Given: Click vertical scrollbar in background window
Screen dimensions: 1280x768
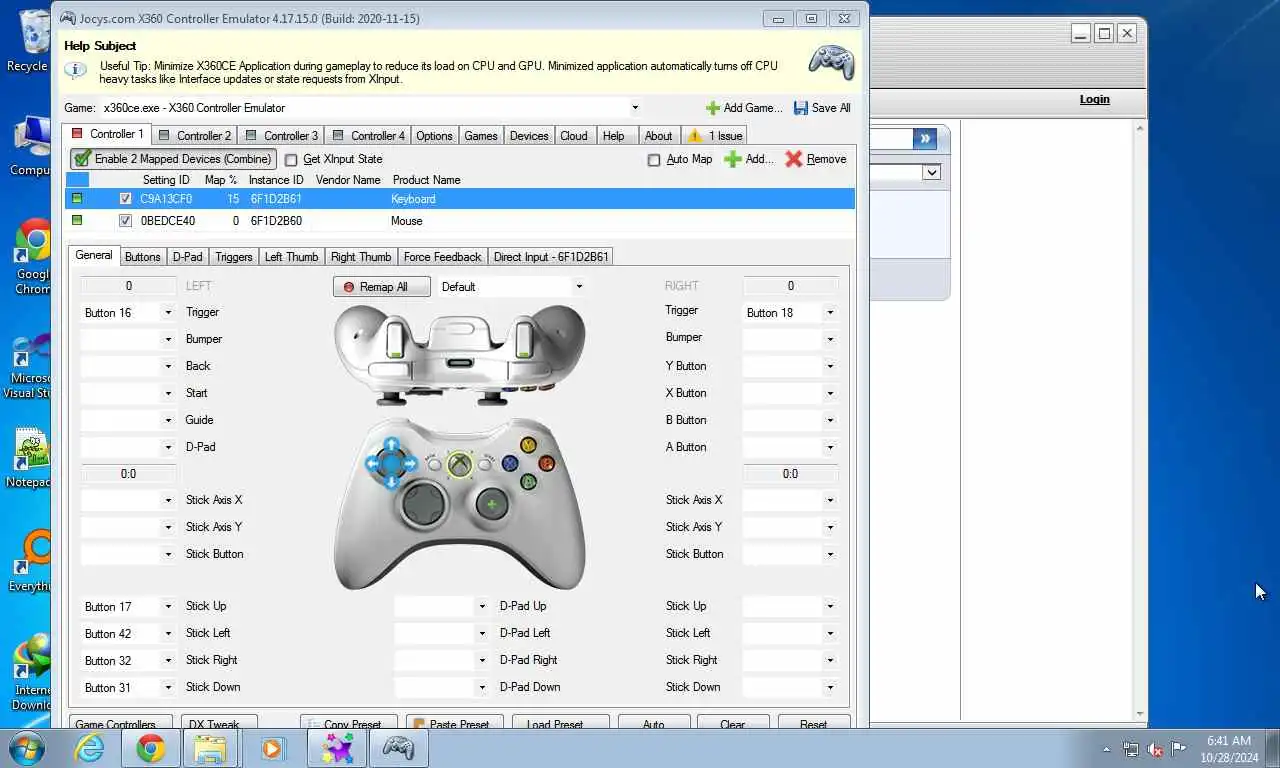Looking at the screenshot, I should tap(1140, 420).
